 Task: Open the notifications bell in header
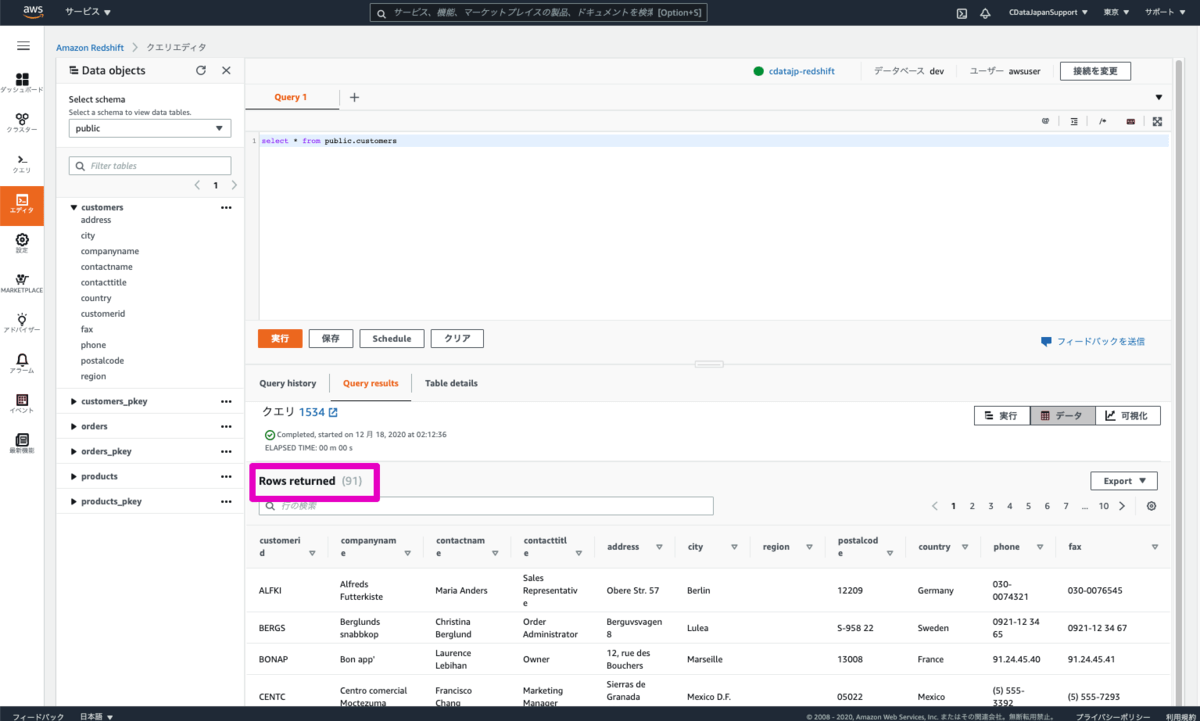[985, 13]
